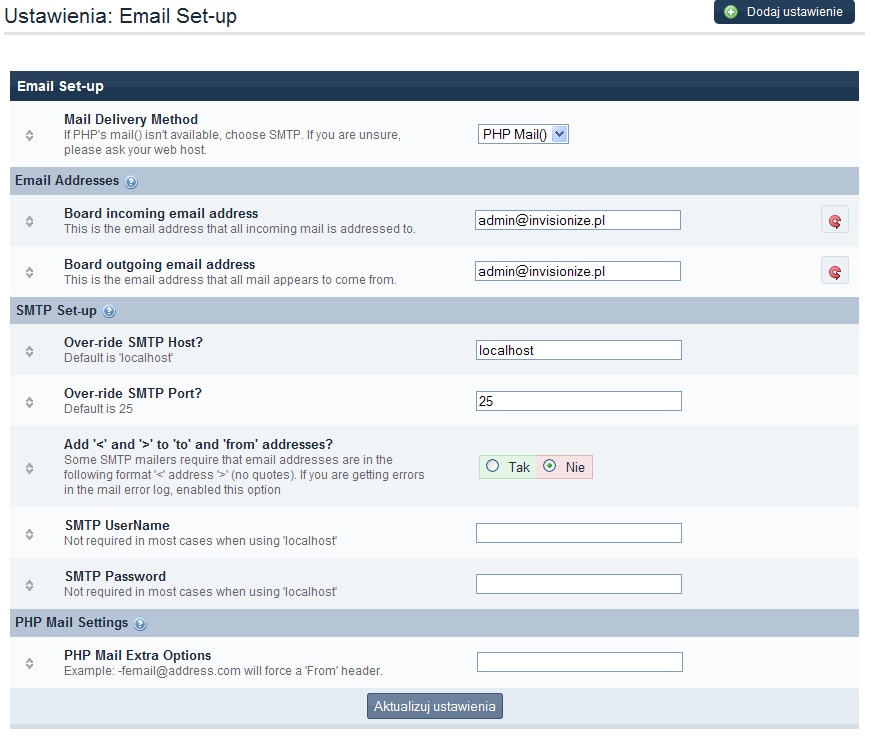Viewport: 878px width, 747px height.
Task: Focus Board outgoing email address field
Action: point(577,271)
